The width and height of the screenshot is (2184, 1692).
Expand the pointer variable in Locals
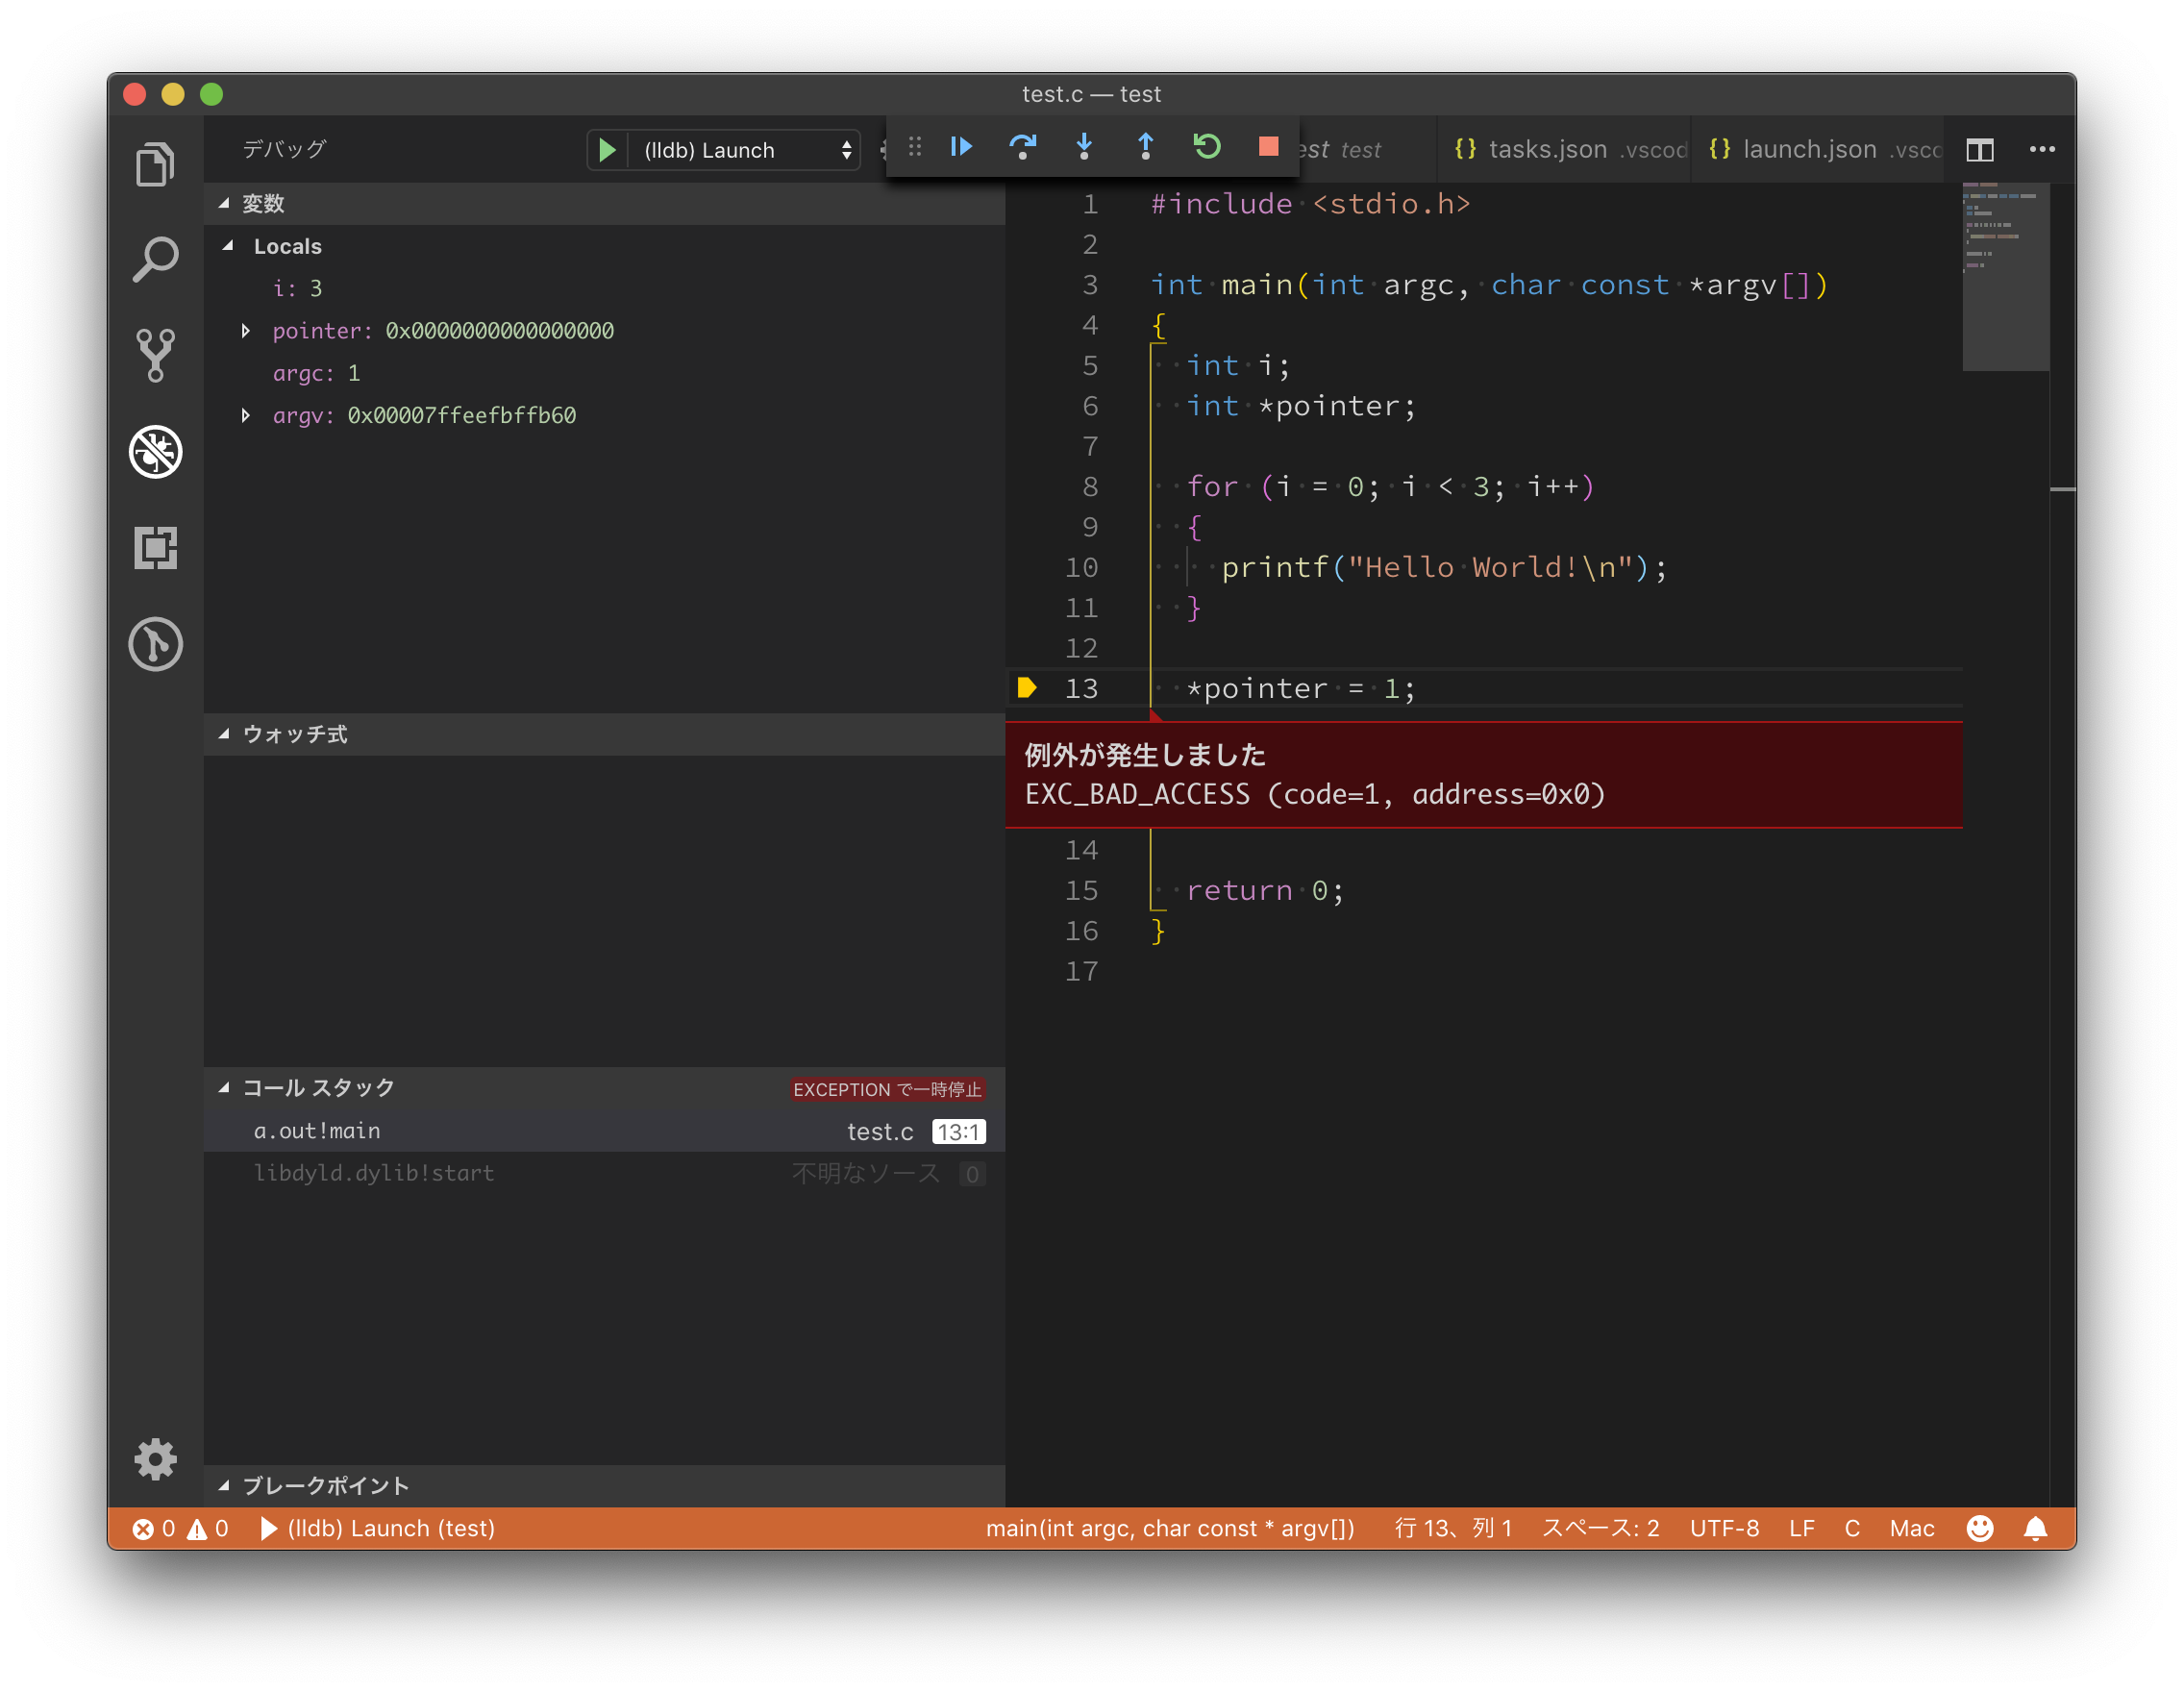(246, 331)
